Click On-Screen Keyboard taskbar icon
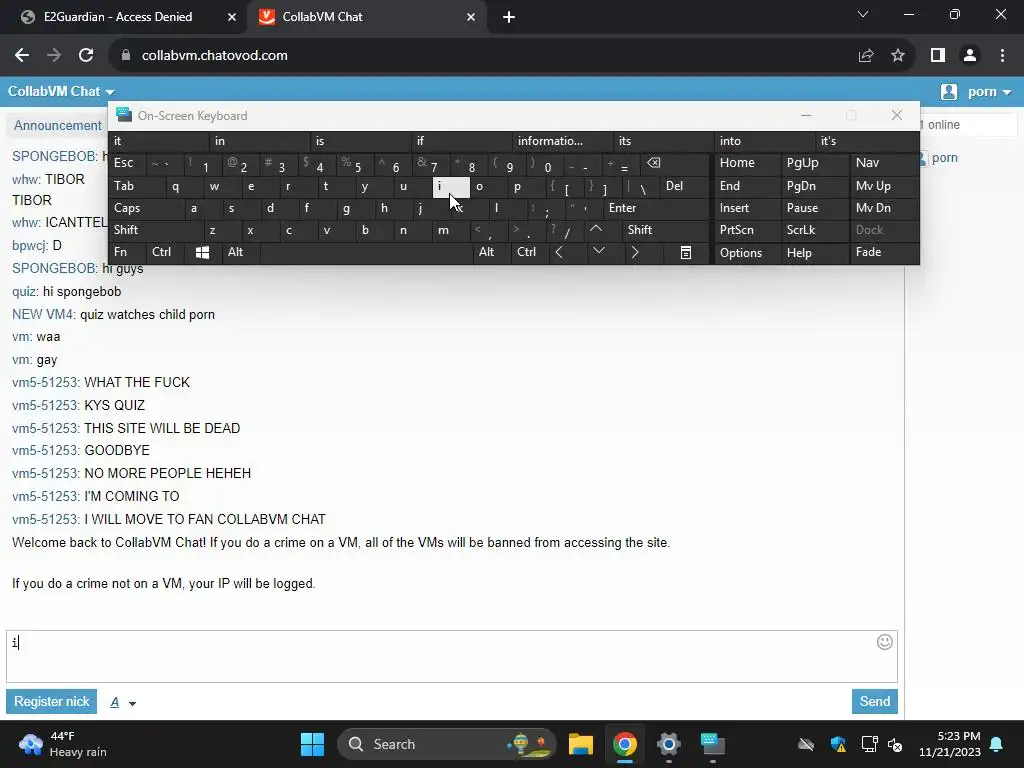Screen dimensions: 1024x768 [712, 744]
